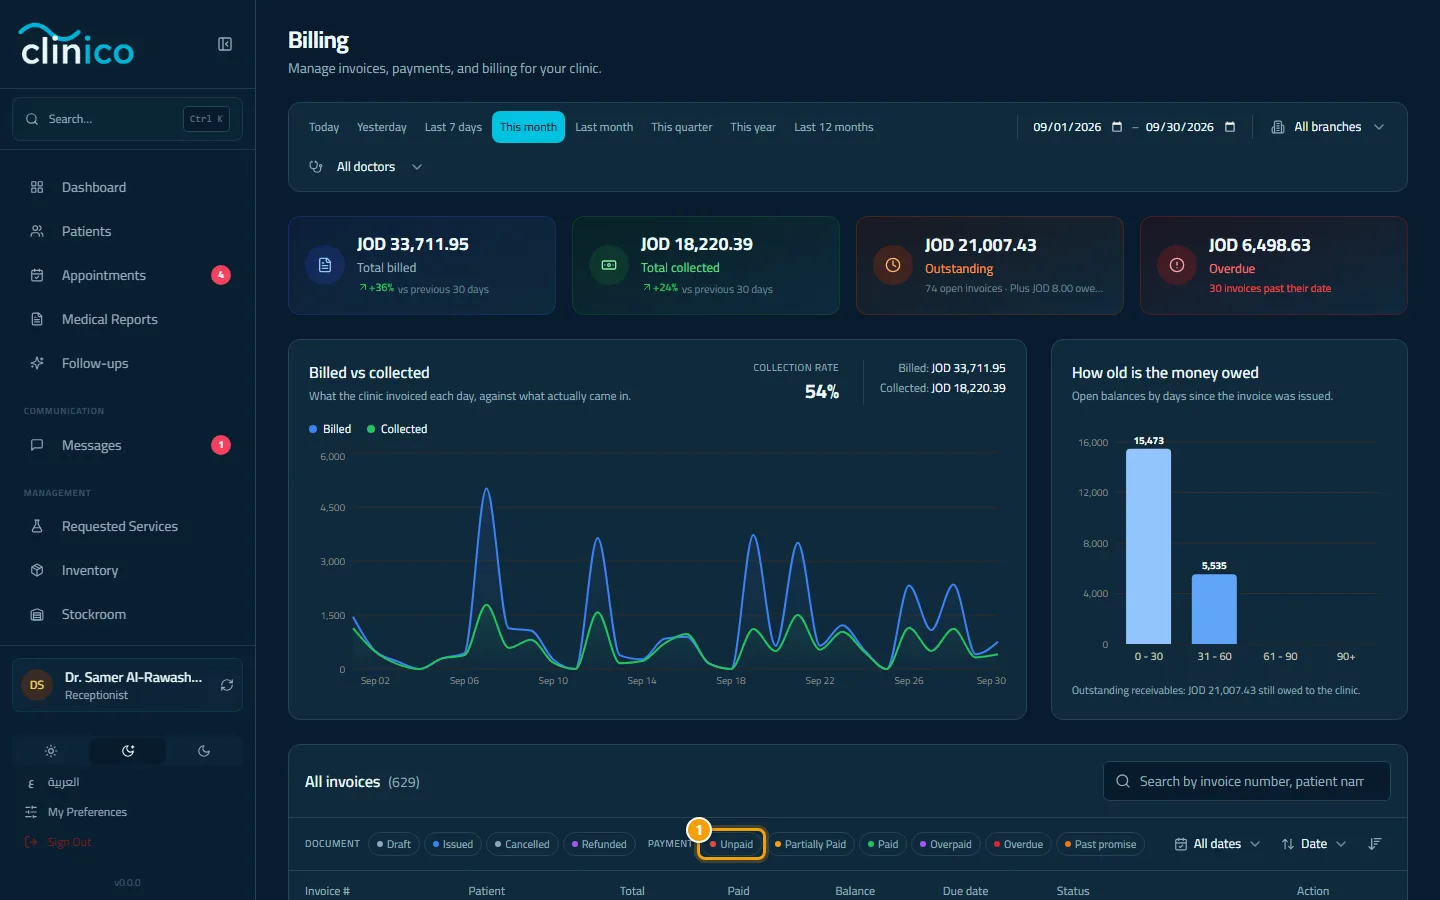Click the 0 - 30 days bar
The image size is (1440, 900).
[x=1148, y=546]
